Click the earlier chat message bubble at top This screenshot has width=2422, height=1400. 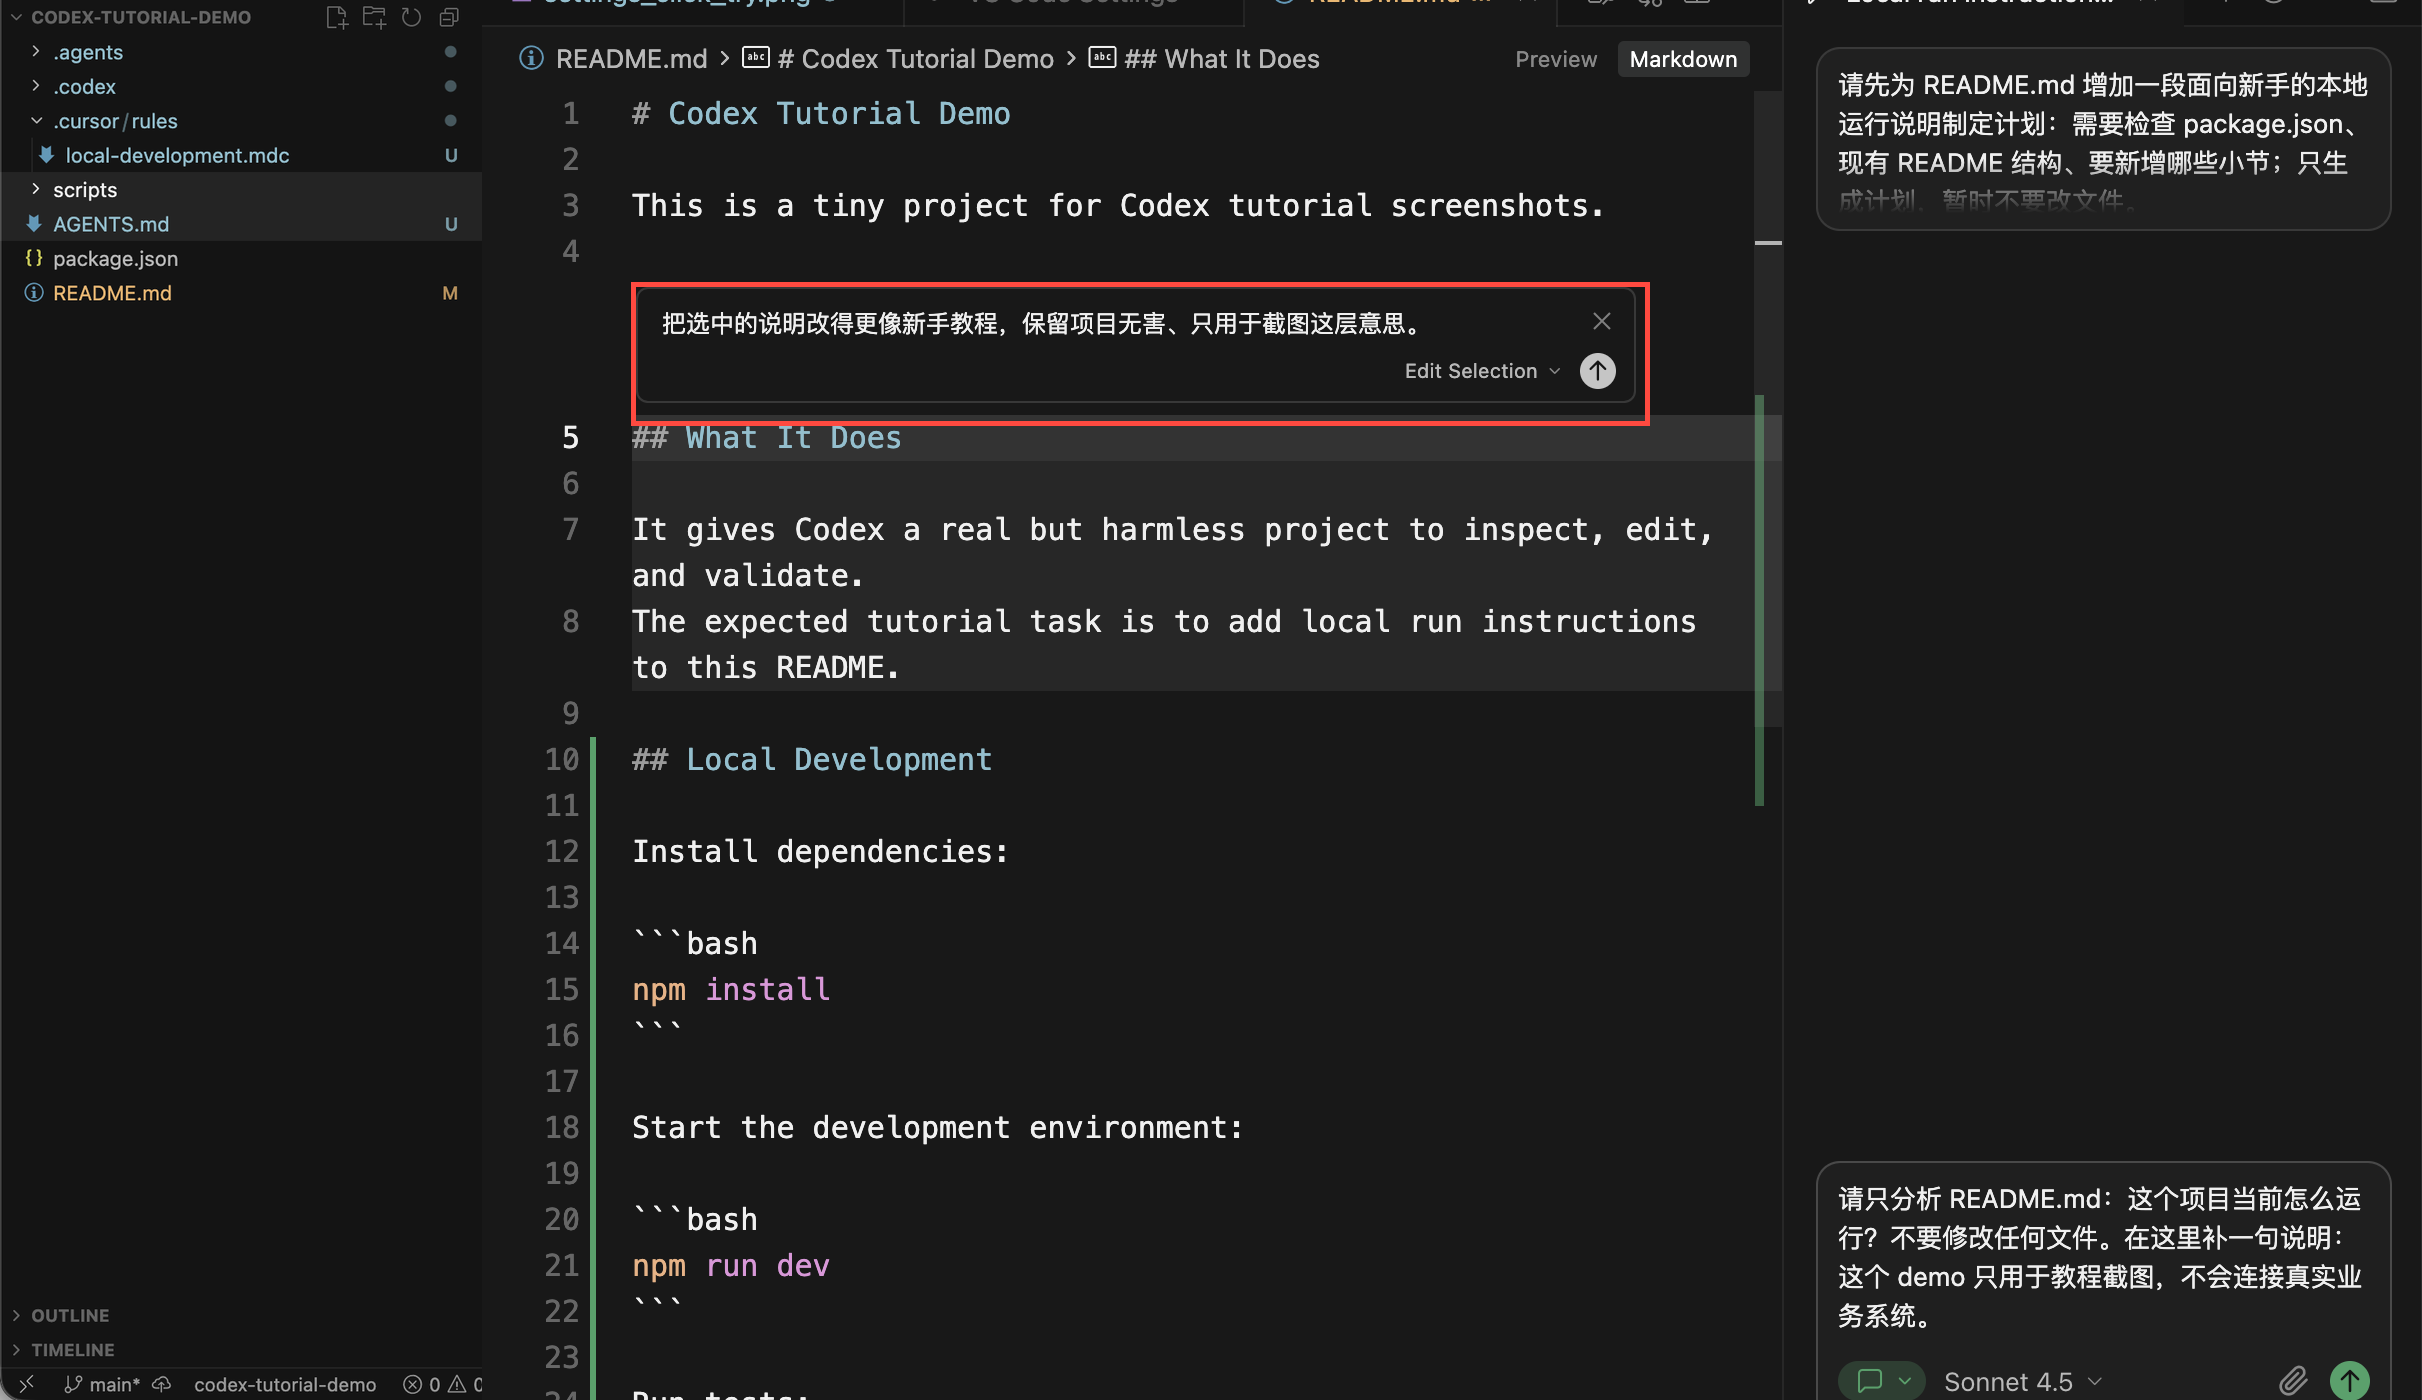(2103, 140)
